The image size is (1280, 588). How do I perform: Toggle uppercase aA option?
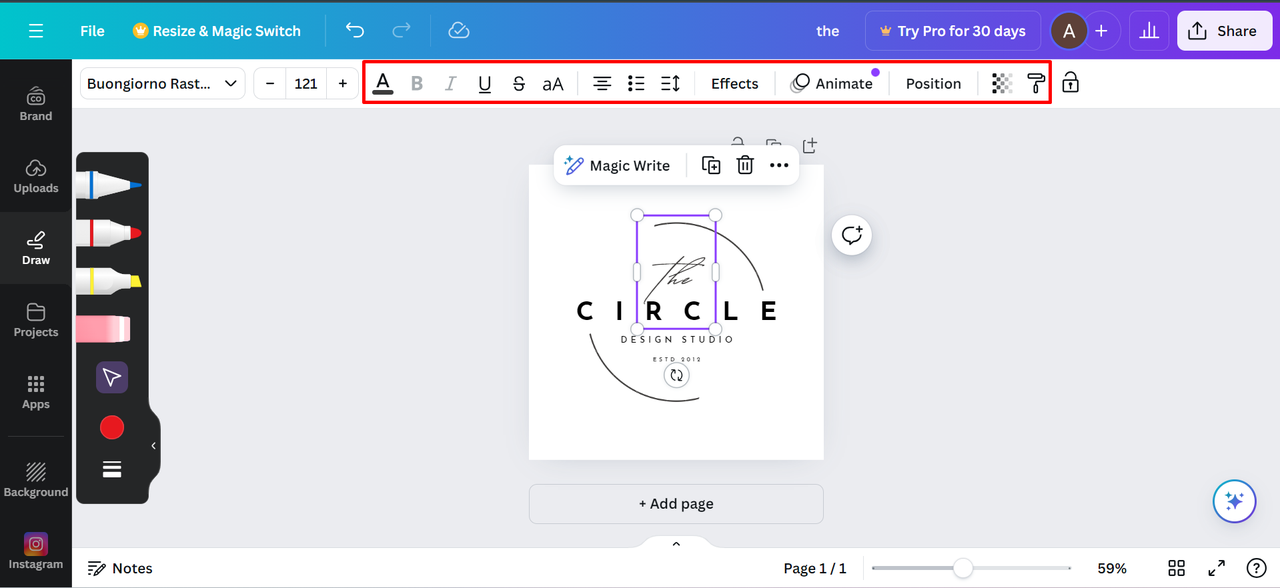click(553, 83)
